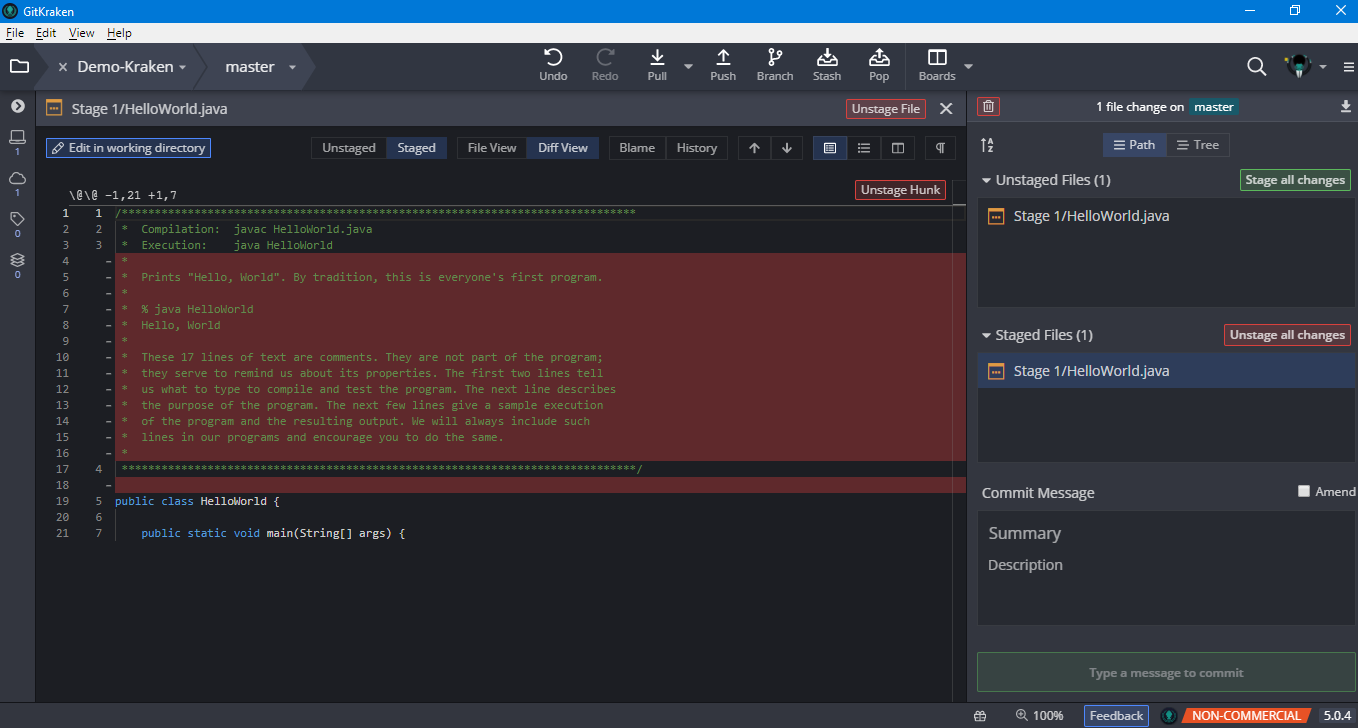
Task: Toggle whitespace paragraph mark display
Action: [940, 148]
